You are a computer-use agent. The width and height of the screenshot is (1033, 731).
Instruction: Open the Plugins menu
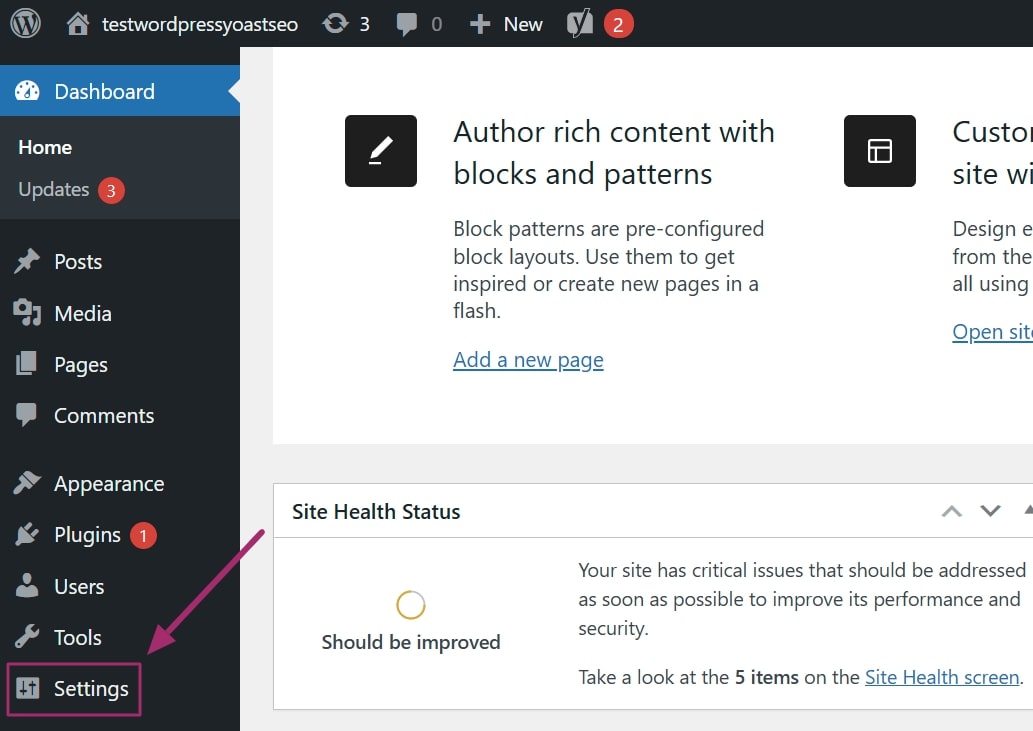coord(87,535)
